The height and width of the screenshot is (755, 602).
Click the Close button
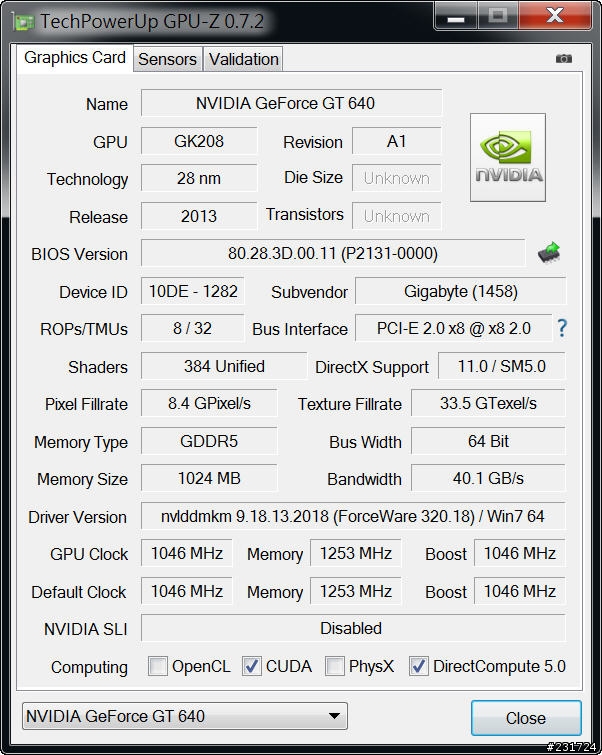coord(526,718)
